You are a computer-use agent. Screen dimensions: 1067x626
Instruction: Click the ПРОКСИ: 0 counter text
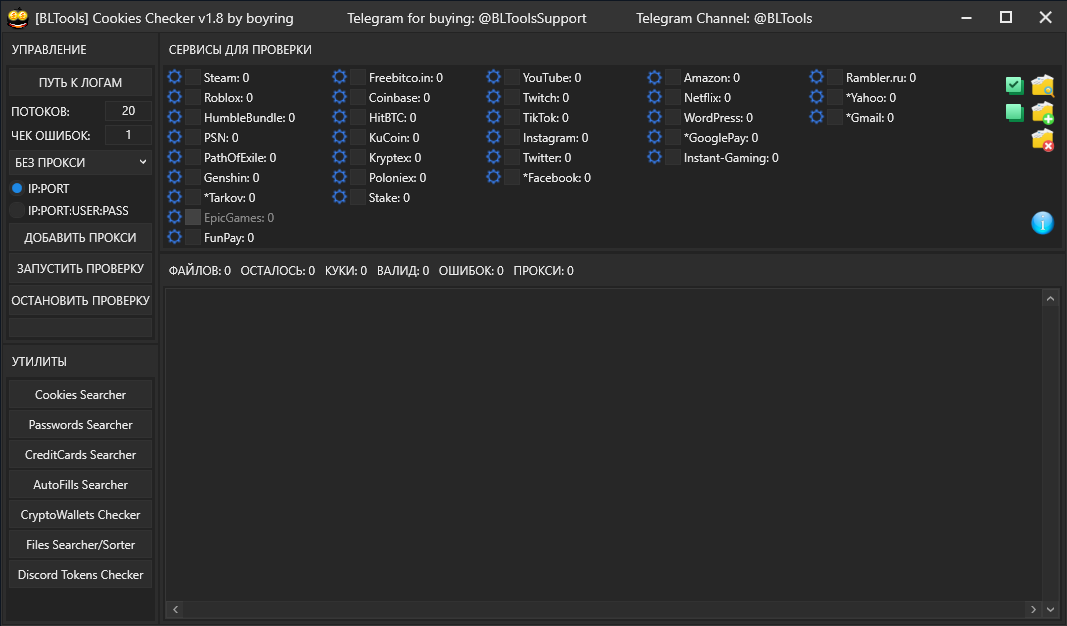pos(543,271)
